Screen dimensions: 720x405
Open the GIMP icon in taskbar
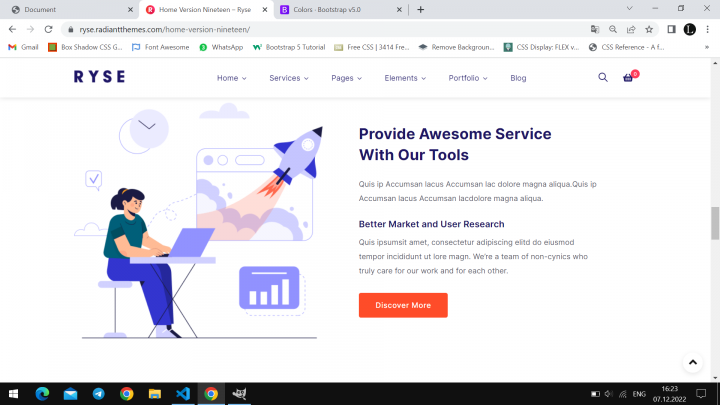[x=239, y=394]
